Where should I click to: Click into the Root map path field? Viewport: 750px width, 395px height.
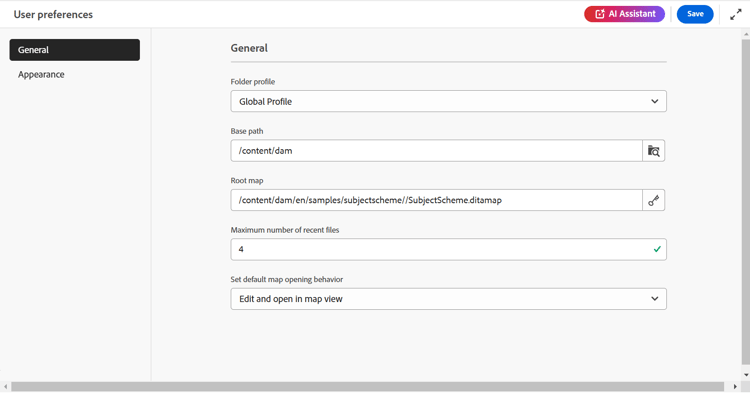436,200
